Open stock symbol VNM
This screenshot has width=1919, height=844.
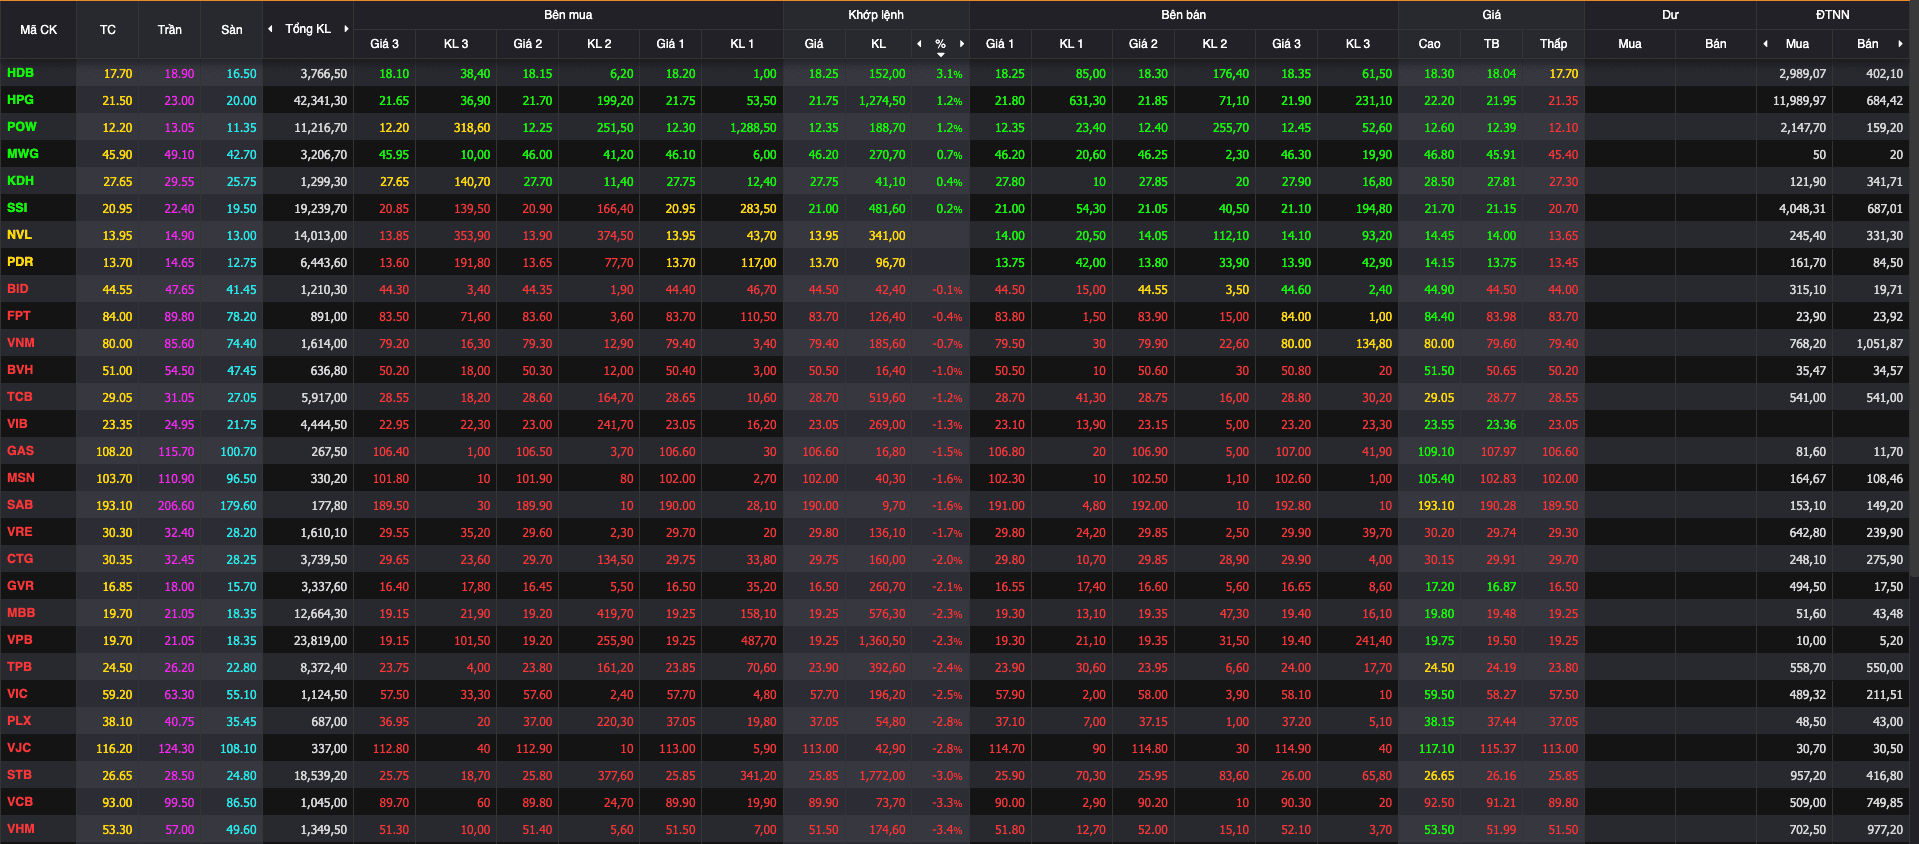point(20,343)
